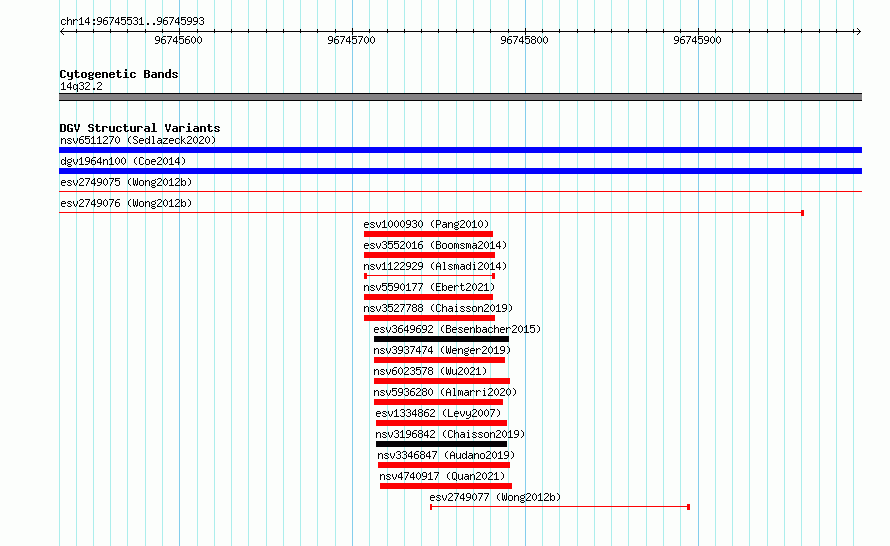Open esv1000930 (Pang2010) variant label
This screenshot has width=890, height=546.
click(x=426, y=224)
